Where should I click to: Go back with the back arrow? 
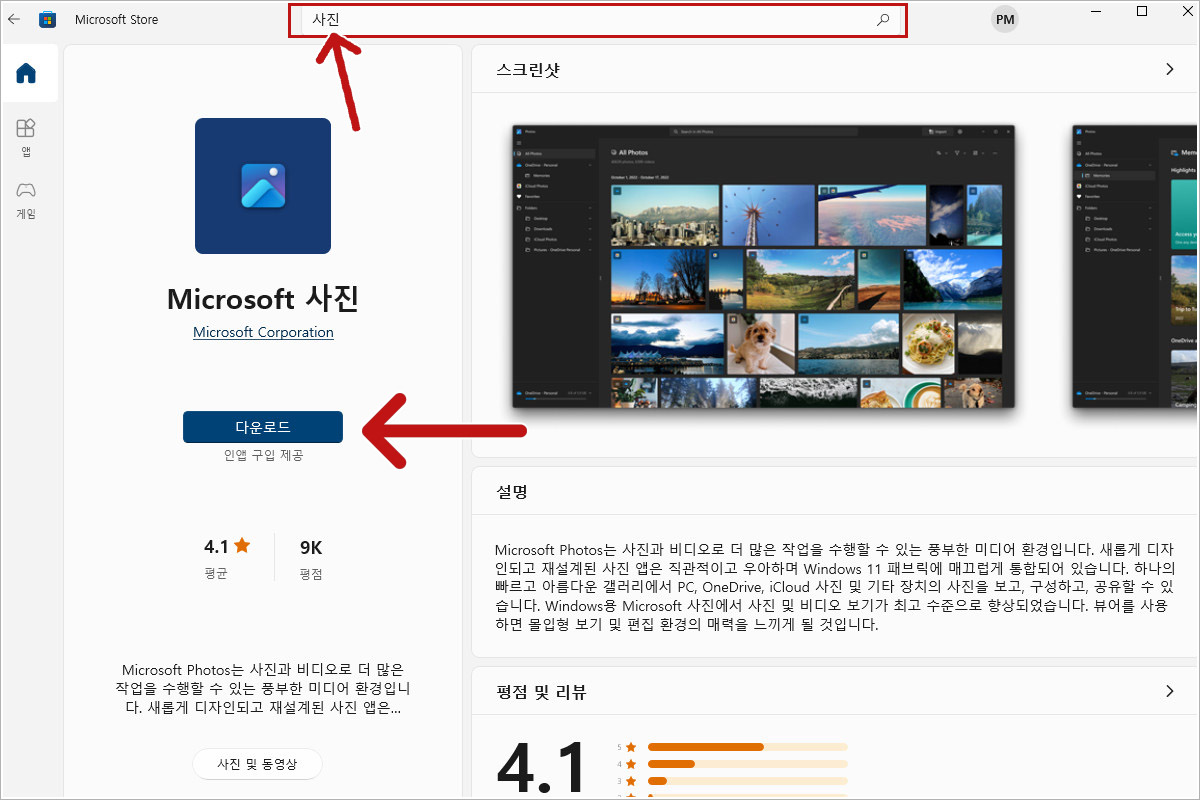click(x=14, y=19)
